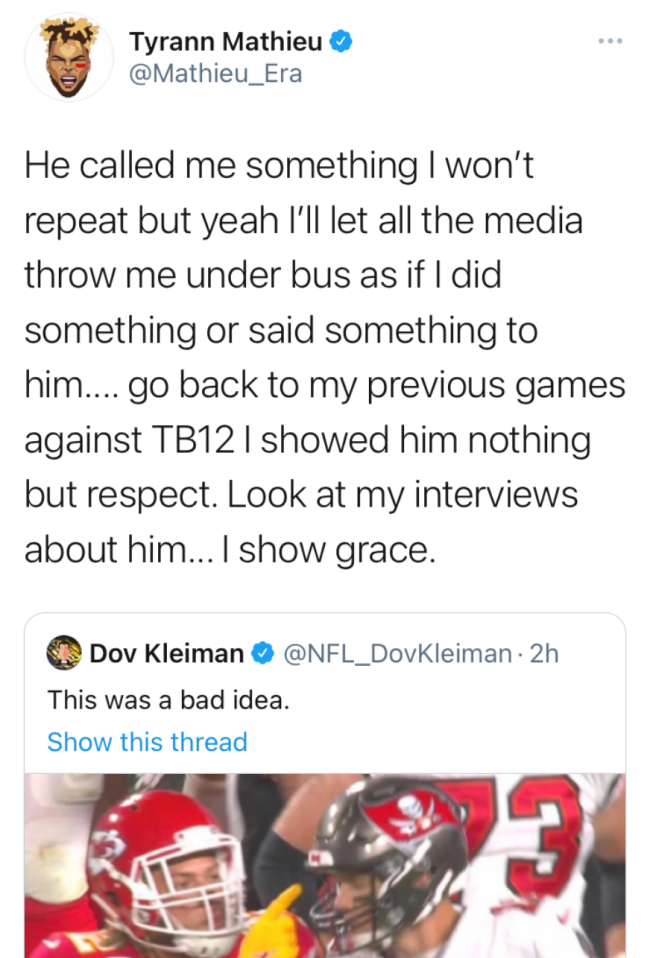Click the "Dov Kleiman" author name
Image resolution: width=650 pixels, height=958 pixels.
pyautogui.click(x=166, y=654)
